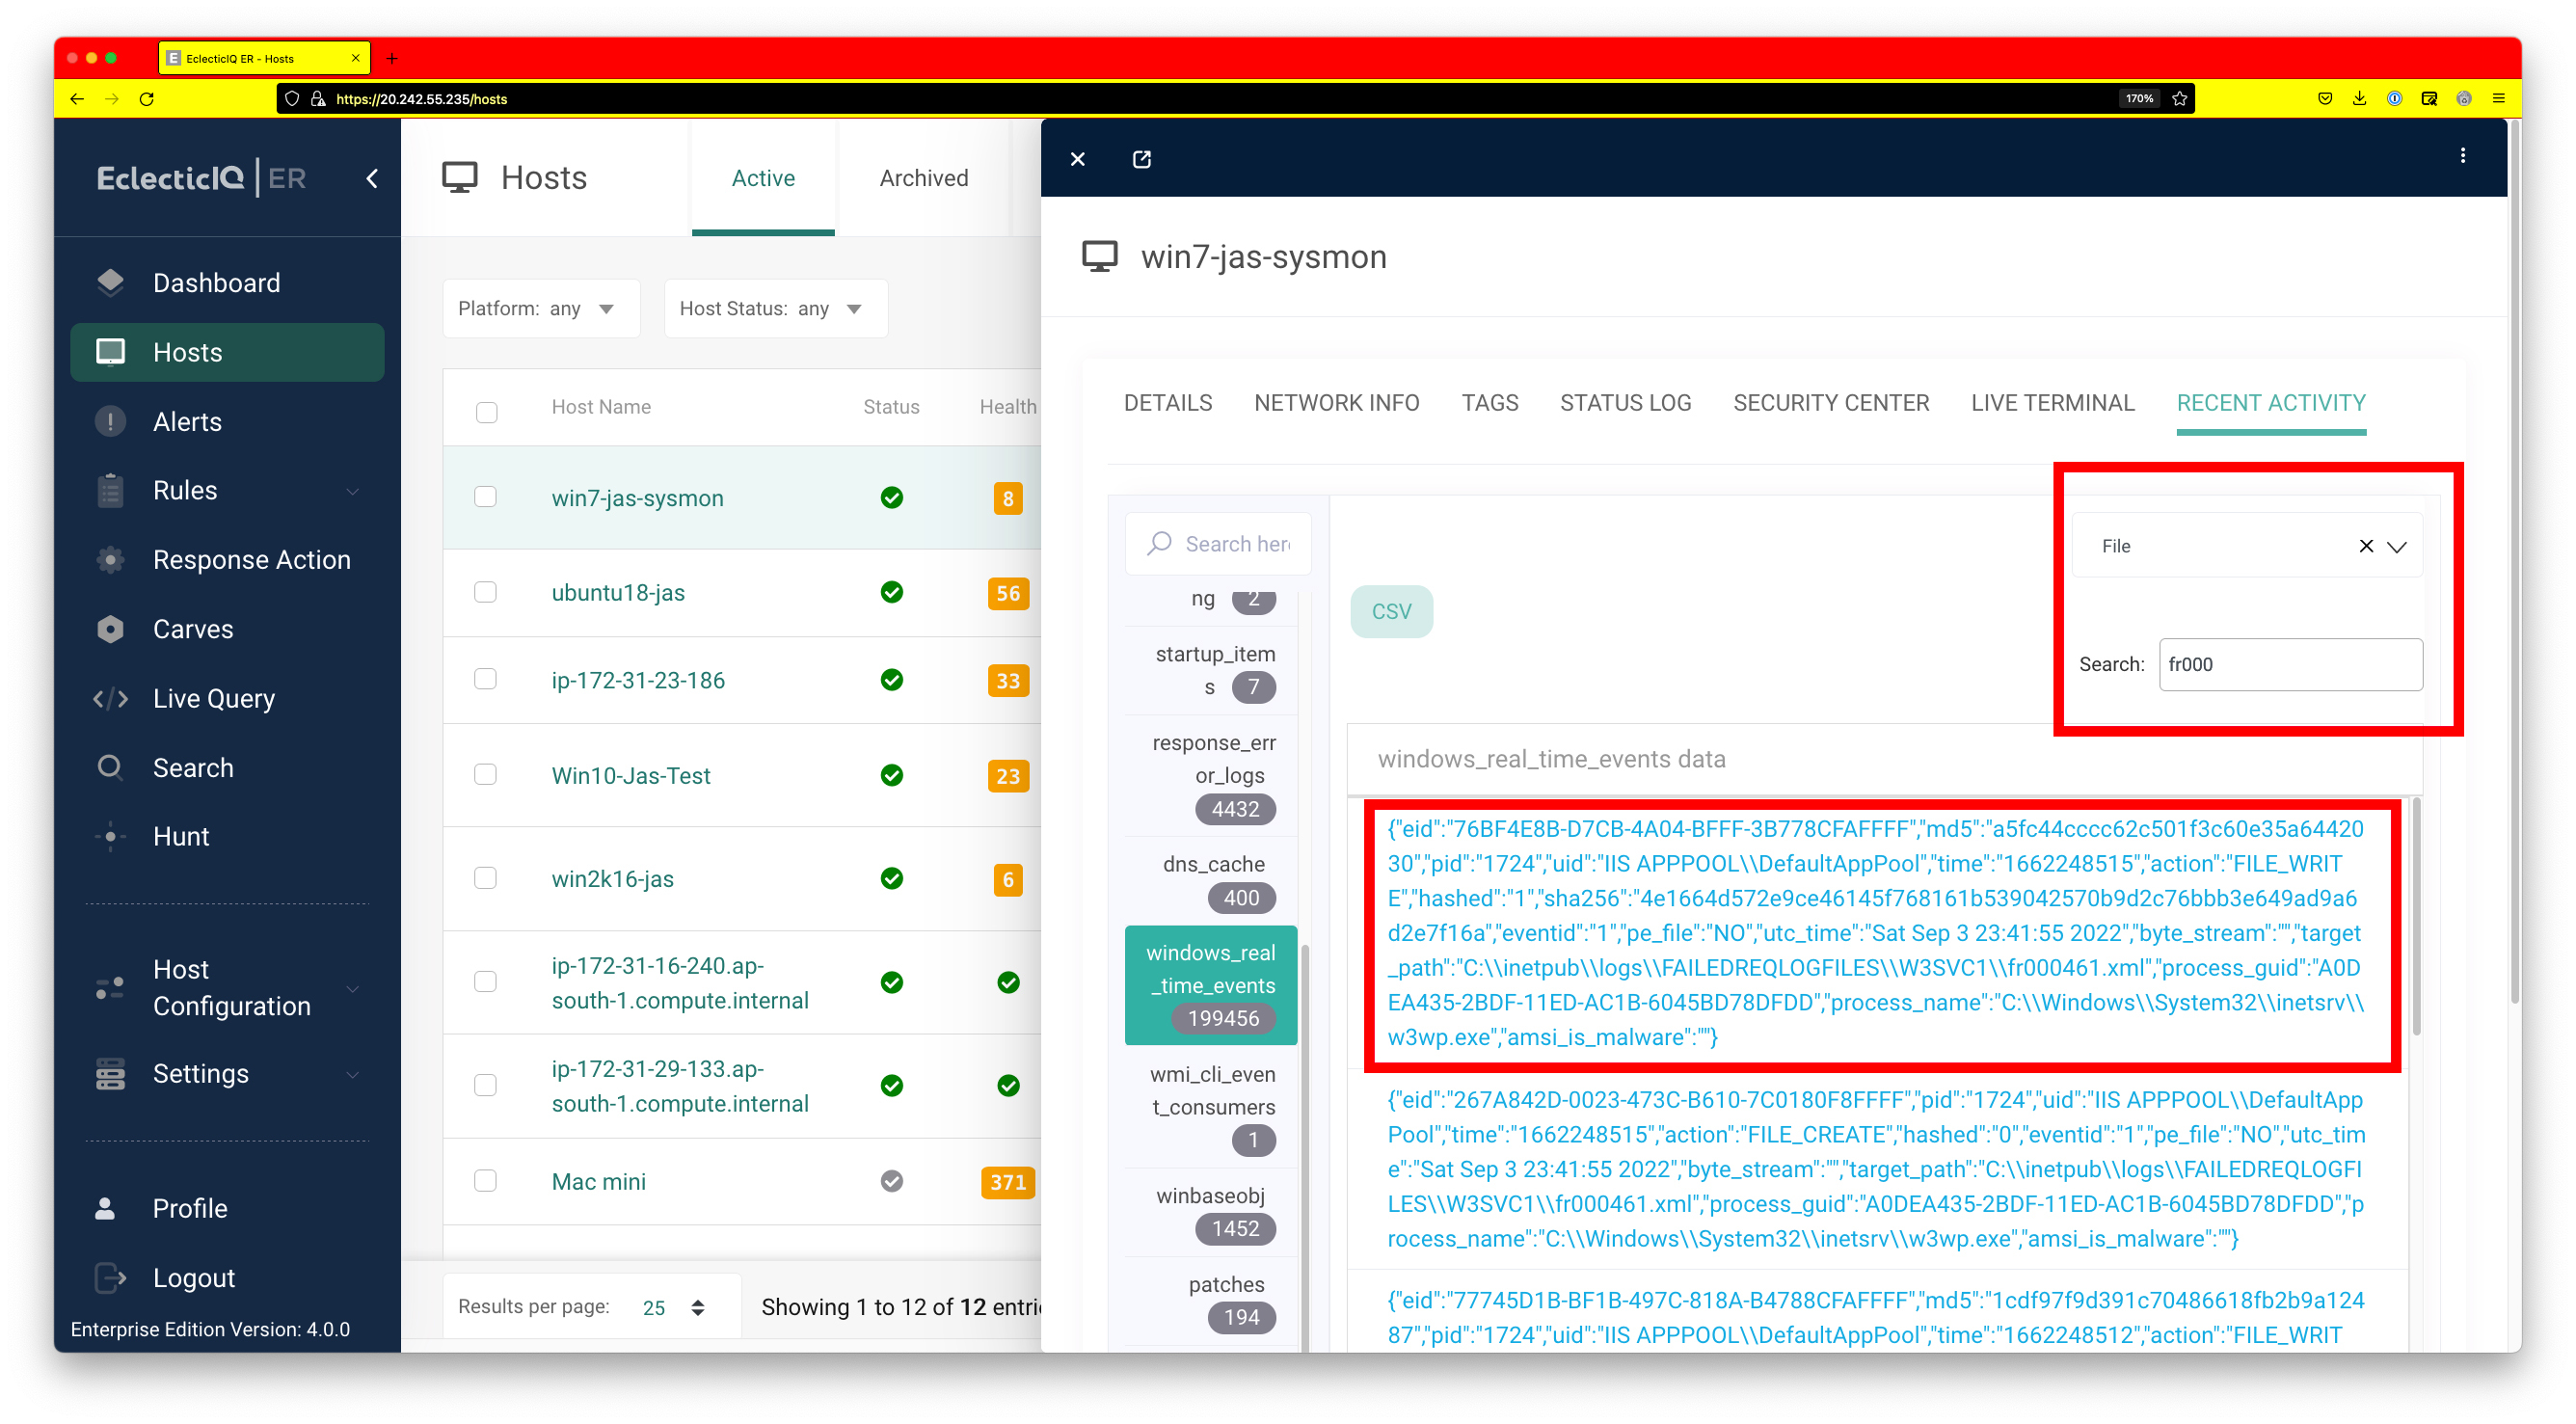
Task: Open the Profile user icon
Action: pos(105,1208)
